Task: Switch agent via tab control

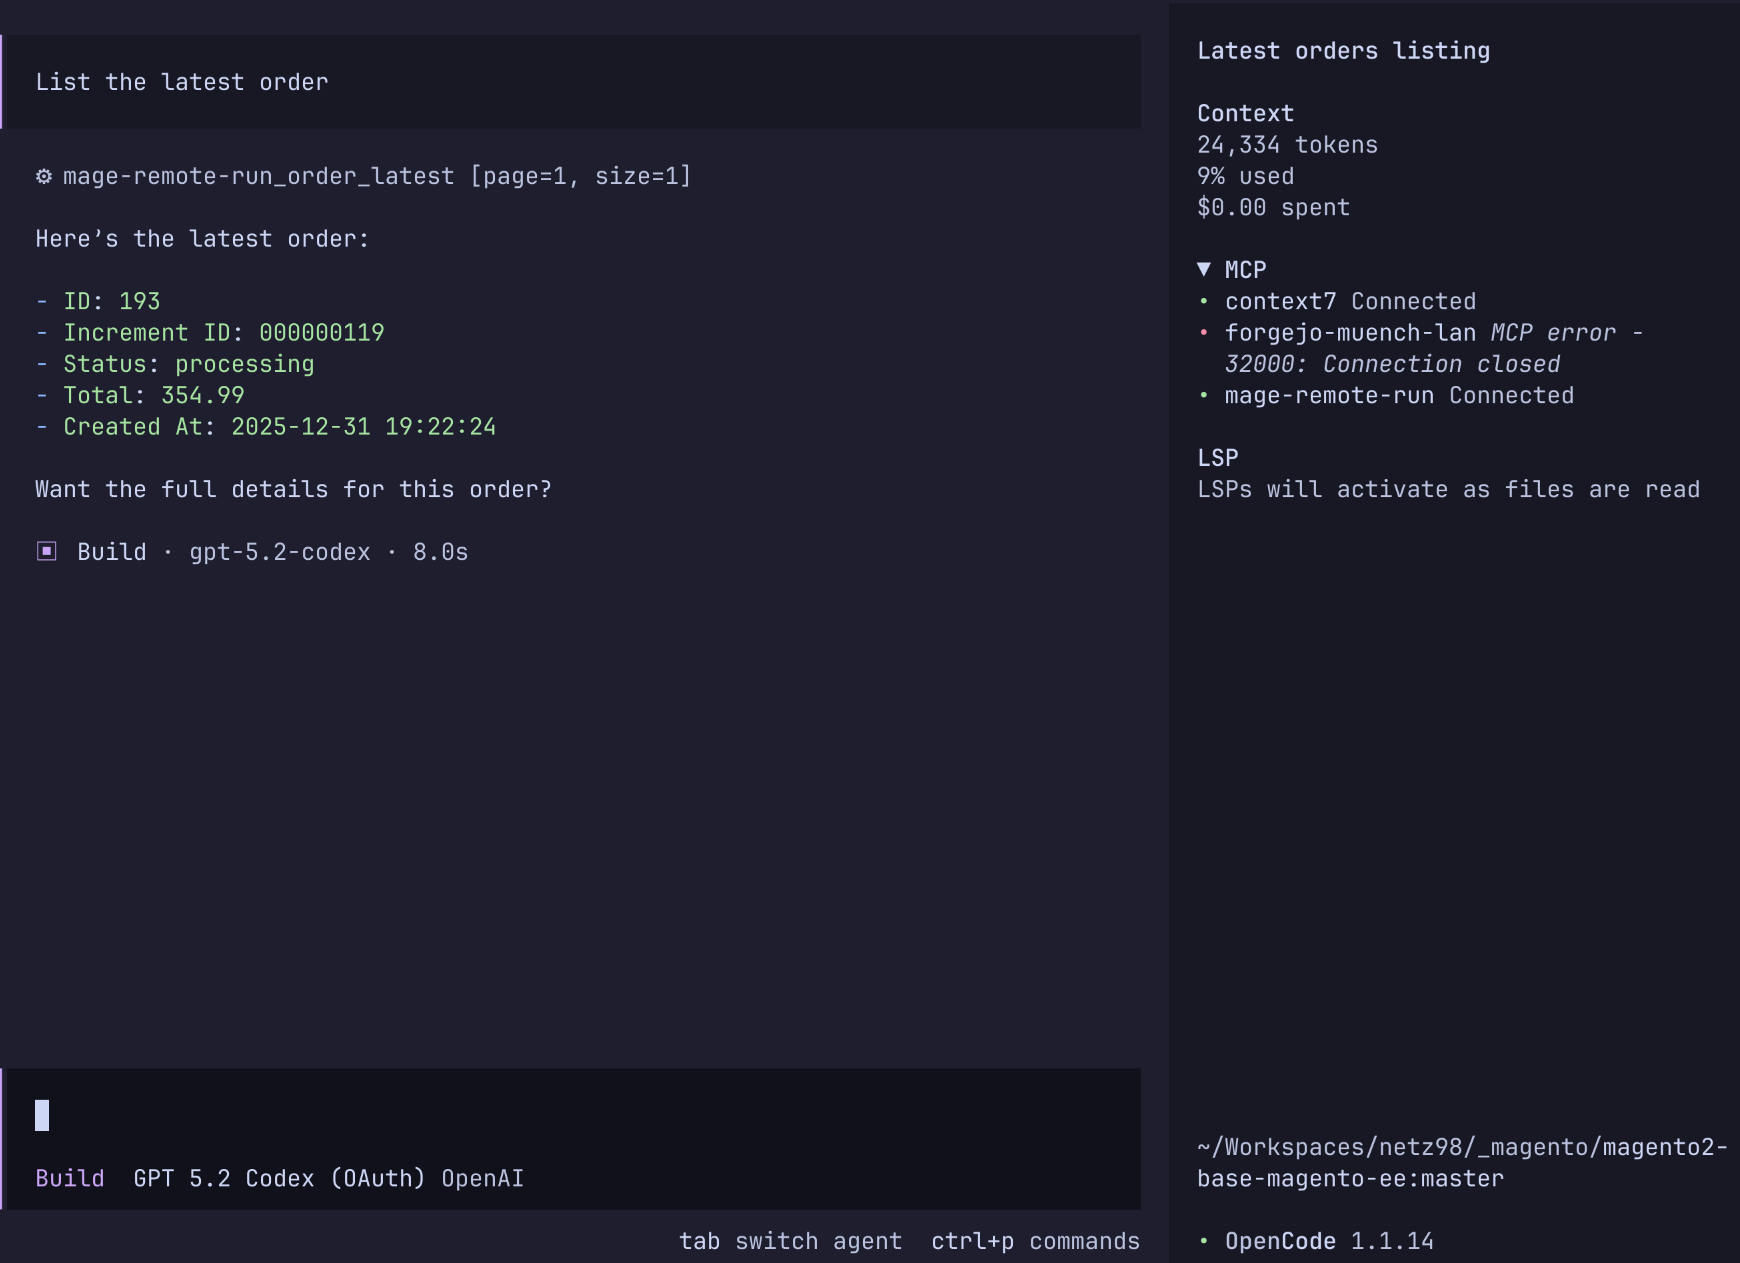Action: pyautogui.click(x=790, y=1241)
